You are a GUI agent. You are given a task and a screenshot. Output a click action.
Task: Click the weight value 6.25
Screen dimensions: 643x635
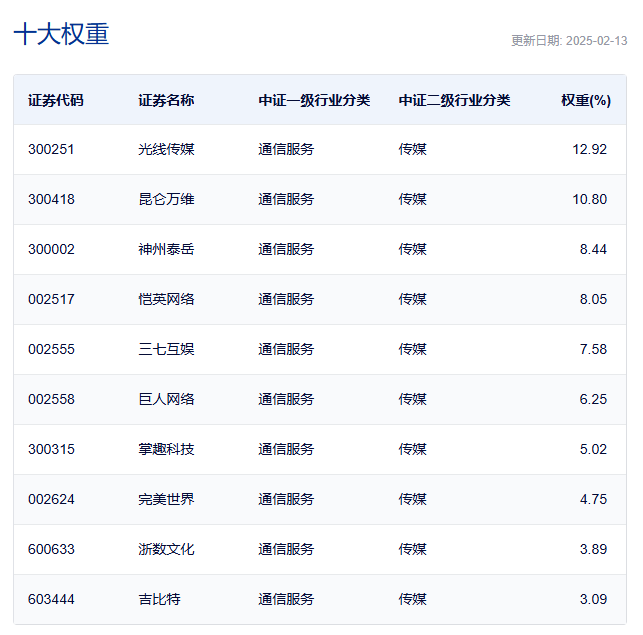tap(593, 400)
